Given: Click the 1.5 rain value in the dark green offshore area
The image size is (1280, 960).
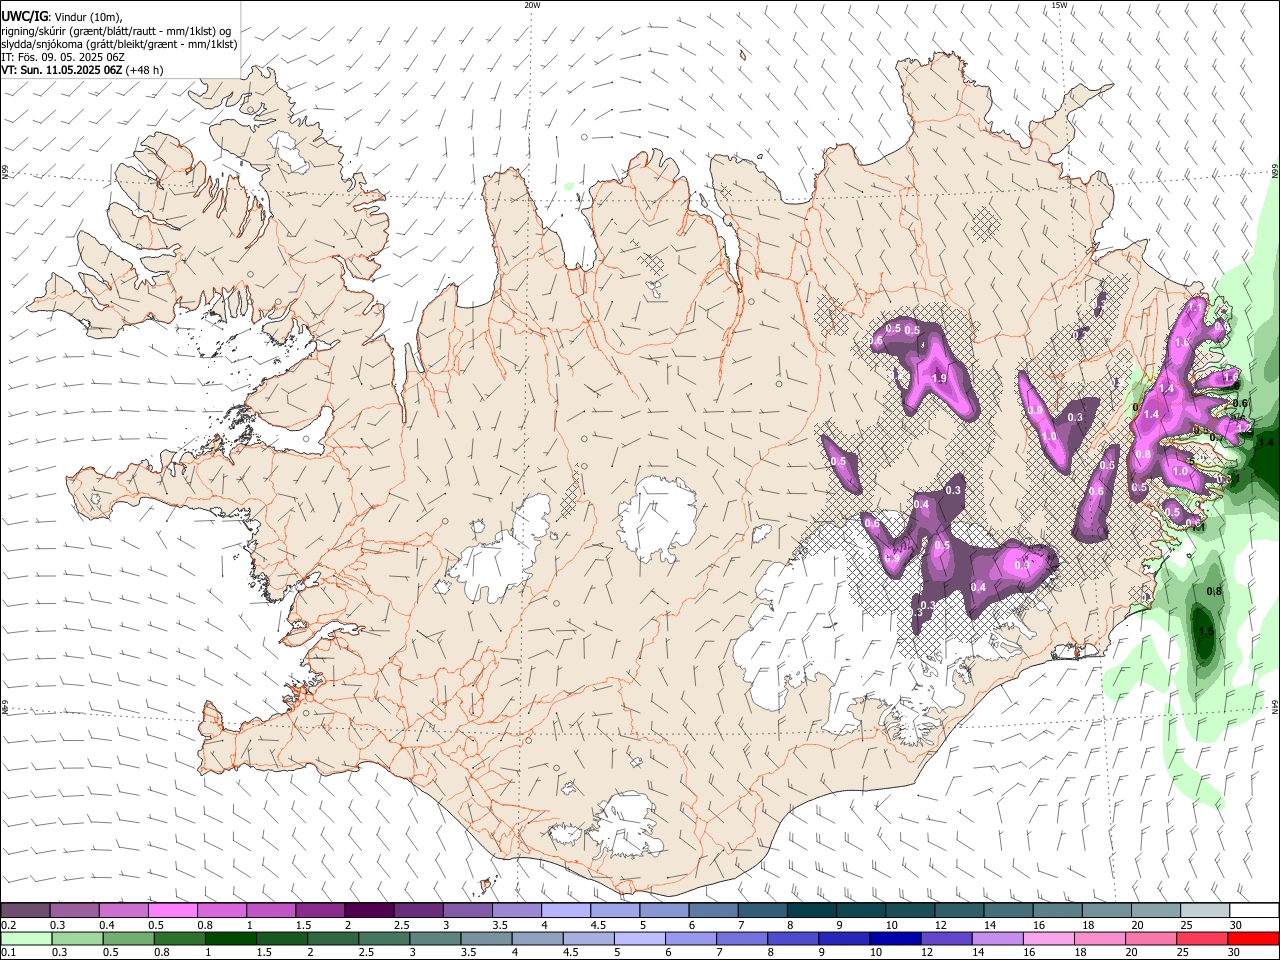Looking at the screenshot, I should [1206, 632].
